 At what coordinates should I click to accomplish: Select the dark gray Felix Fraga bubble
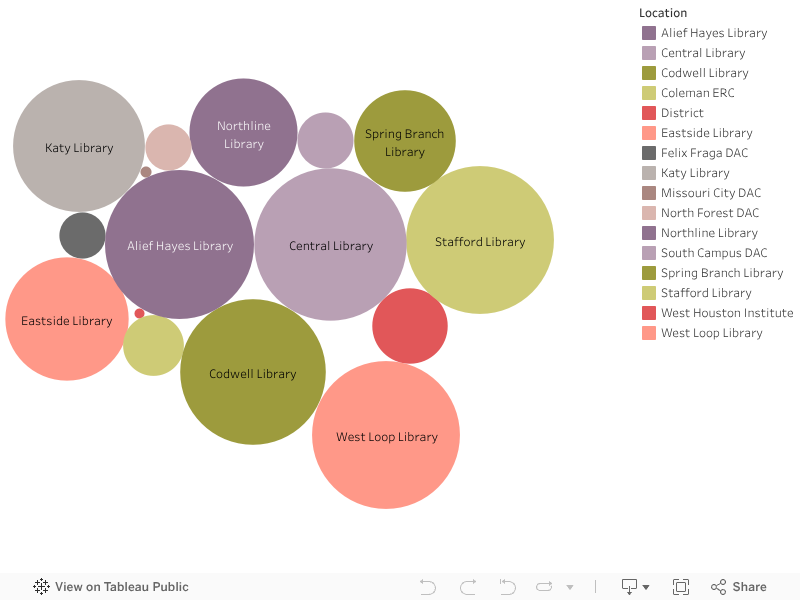tap(82, 235)
